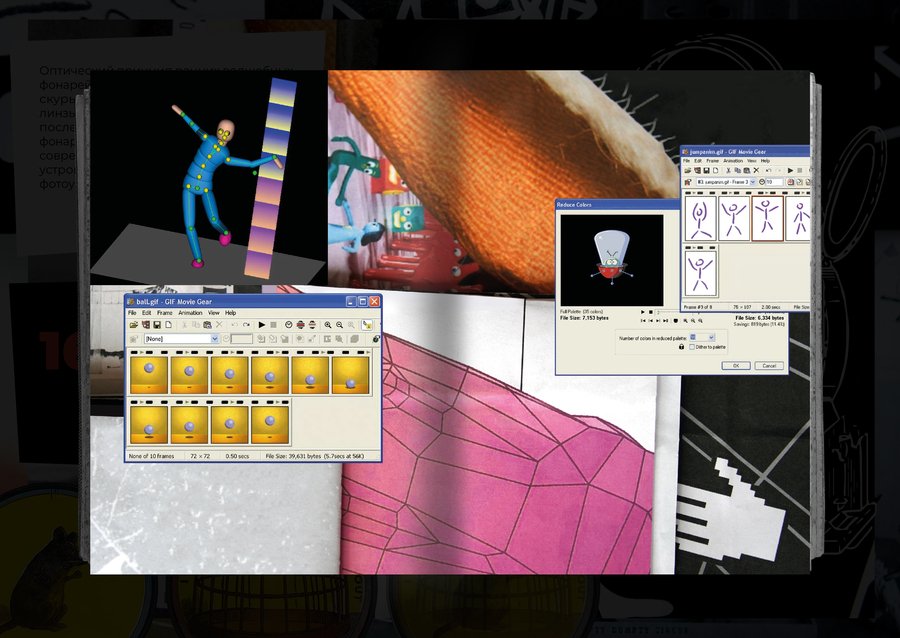This screenshot has height=638, width=900.
Task: Open the [None] dropdown in ball.gif window
Action: coord(214,339)
